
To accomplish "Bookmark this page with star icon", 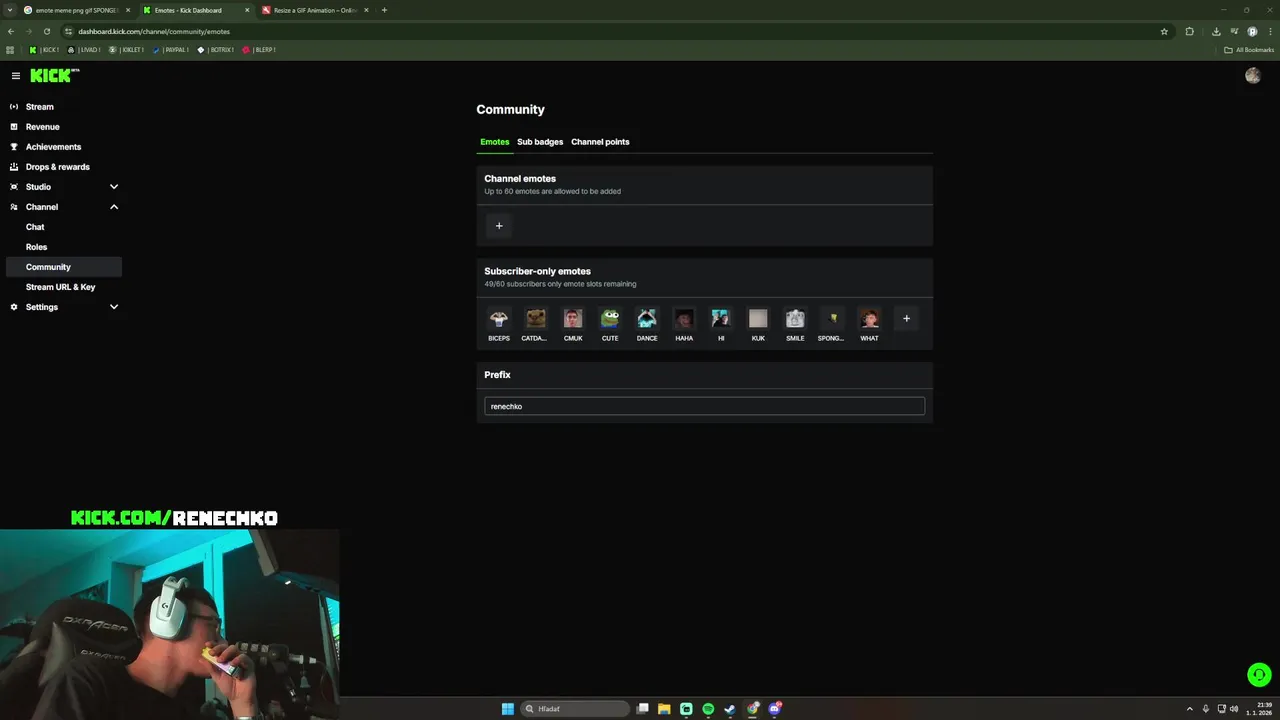I will tap(1164, 31).
